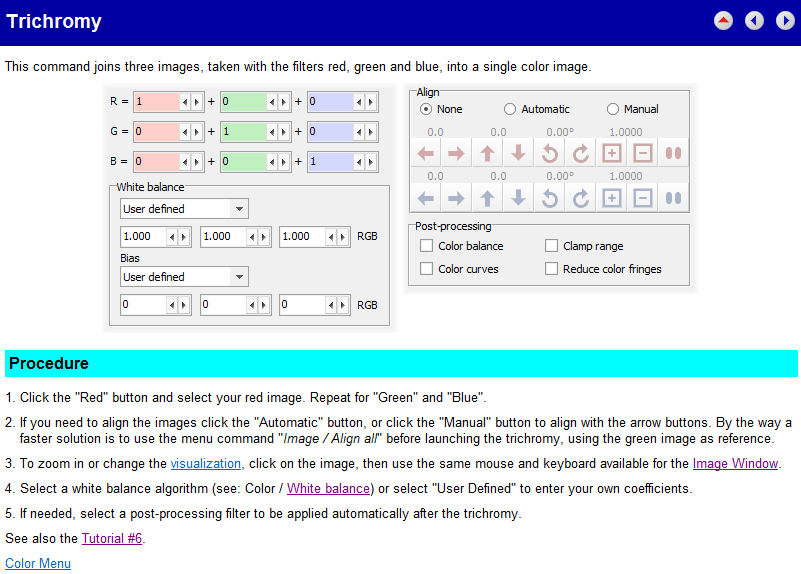The height and width of the screenshot is (574, 801).
Task: Shift blue image left with blue left arrow
Action: pos(426,198)
